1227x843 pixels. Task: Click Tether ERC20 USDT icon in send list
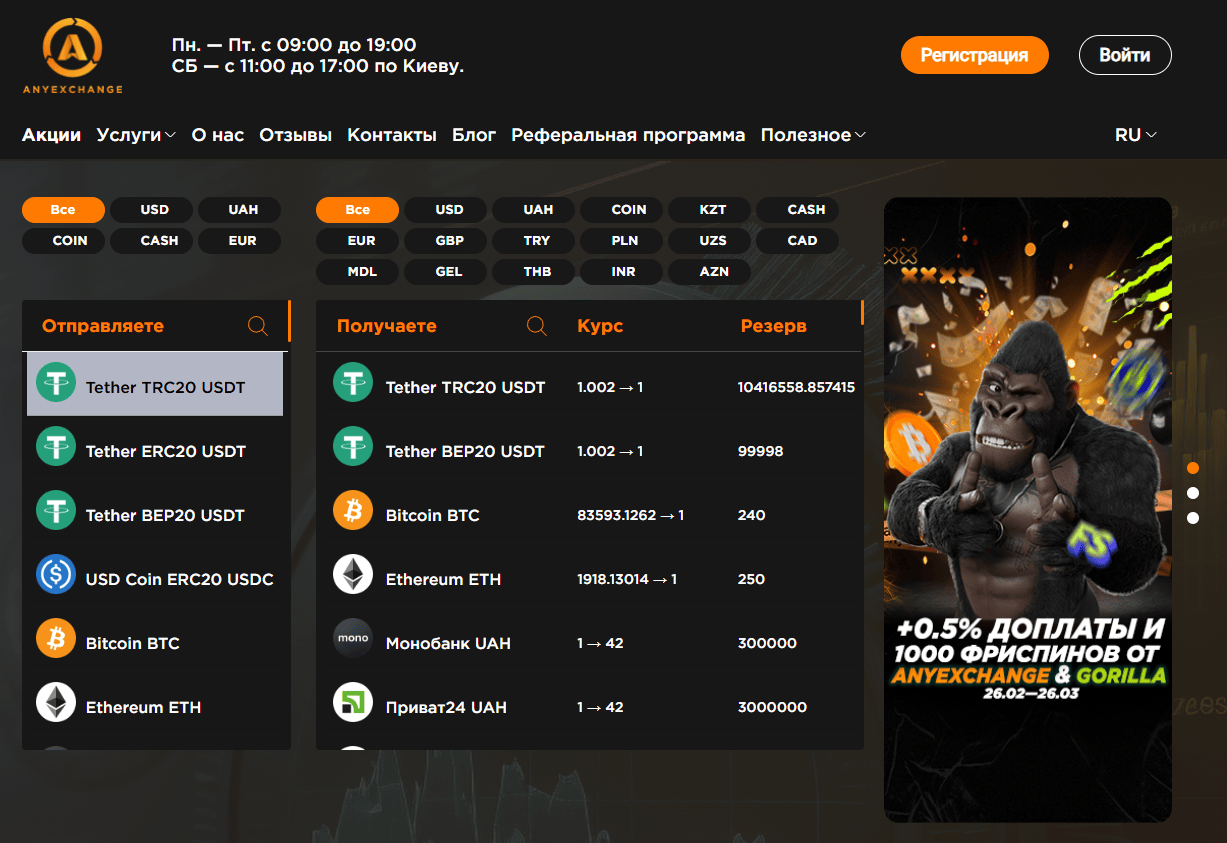click(x=56, y=446)
